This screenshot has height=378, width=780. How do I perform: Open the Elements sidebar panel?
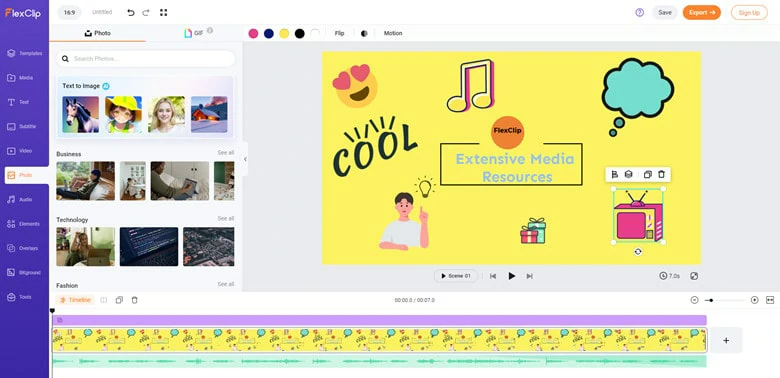click(x=24, y=224)
